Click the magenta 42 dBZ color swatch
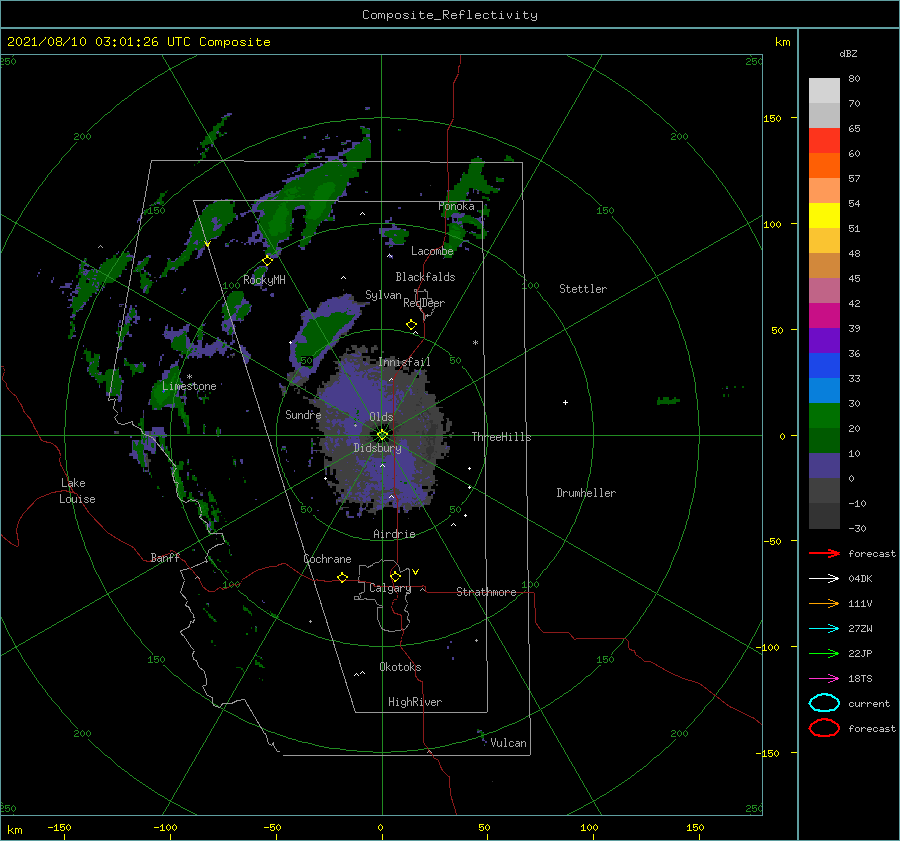900x841 pixels. (x=824, y=316)
